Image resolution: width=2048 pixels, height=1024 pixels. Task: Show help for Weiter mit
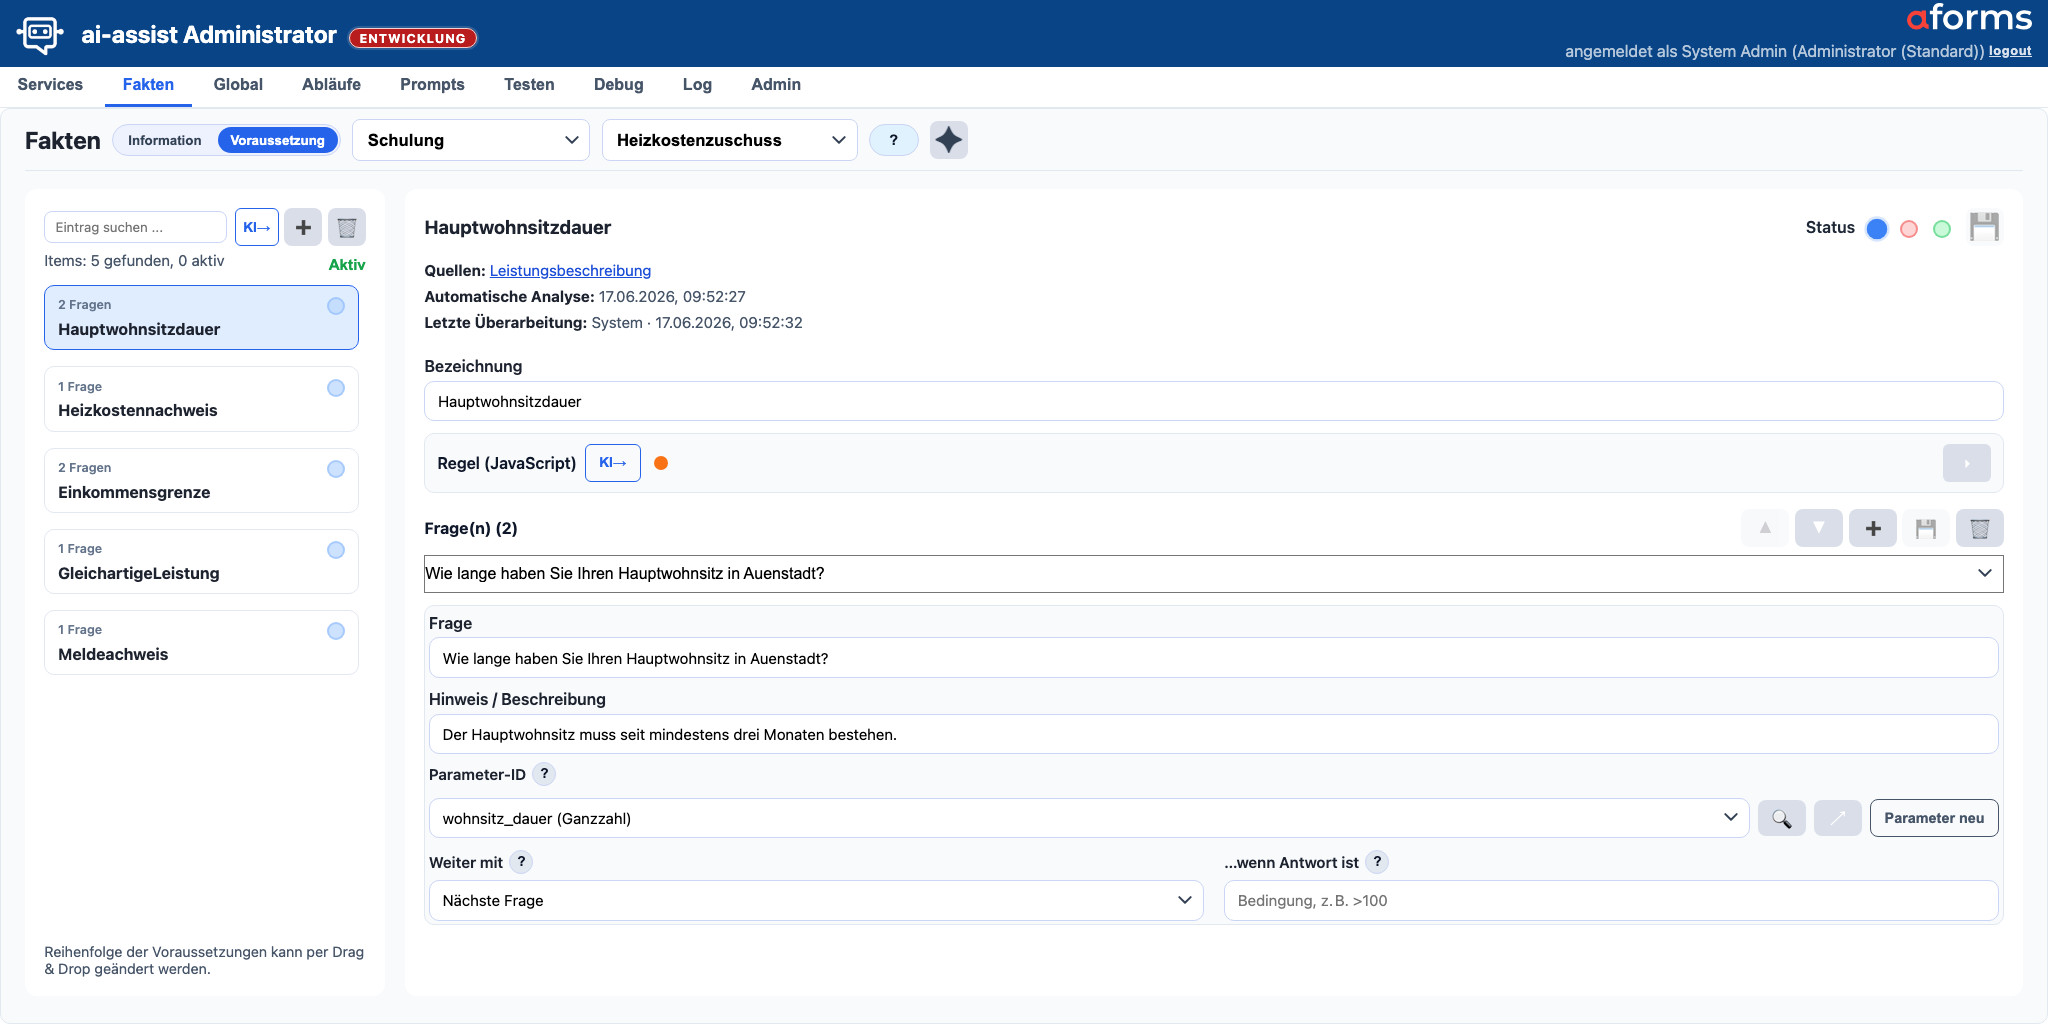click(x=521, y=862)
